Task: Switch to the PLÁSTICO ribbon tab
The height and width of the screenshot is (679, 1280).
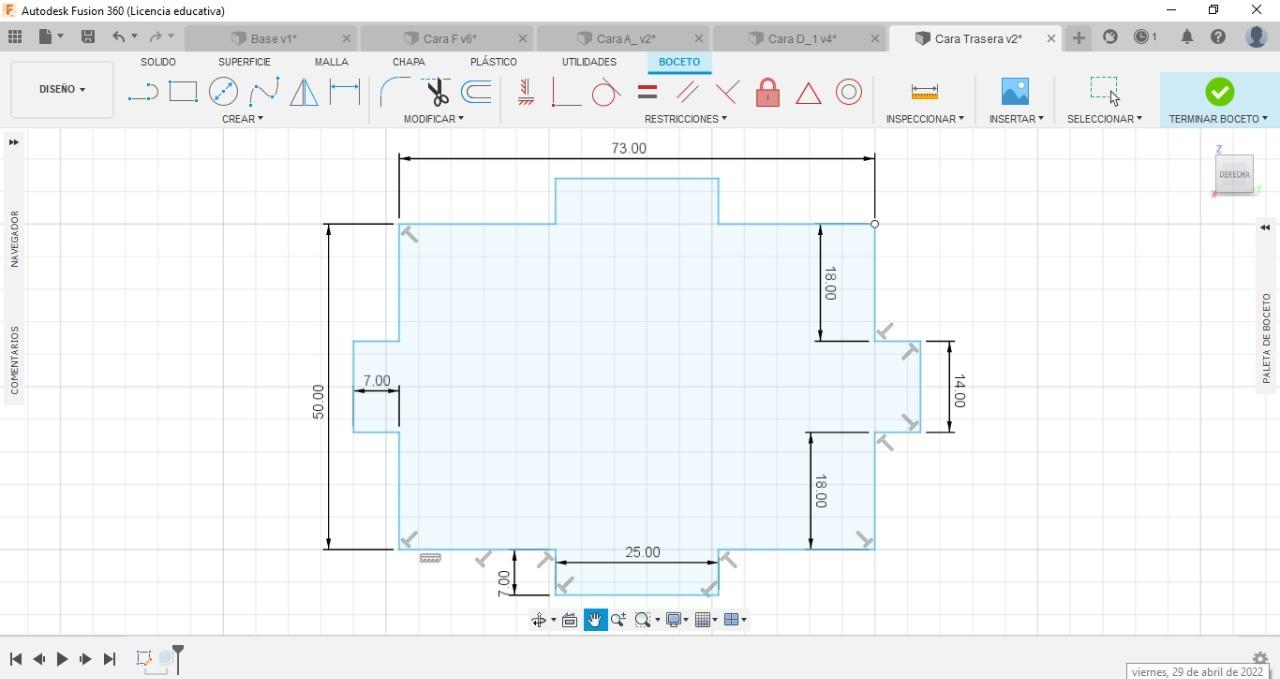Action: pos(494,62)
